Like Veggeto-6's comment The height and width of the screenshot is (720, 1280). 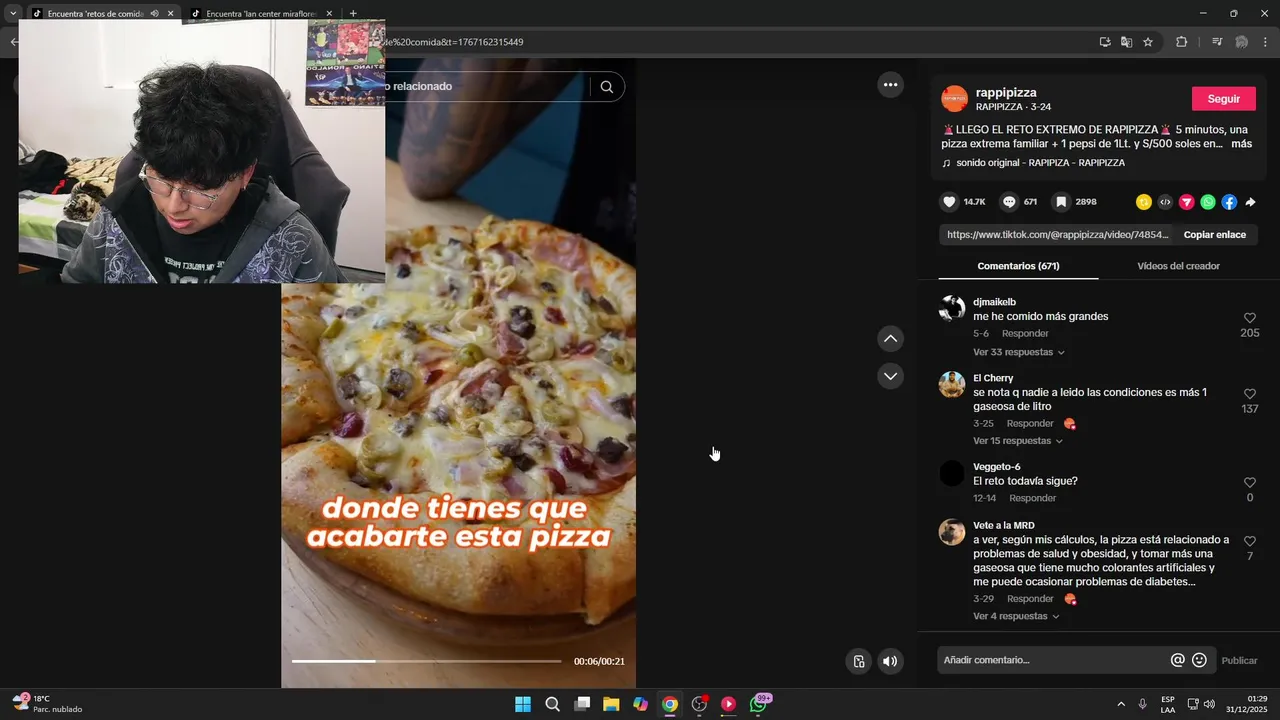click(1249, 483)
